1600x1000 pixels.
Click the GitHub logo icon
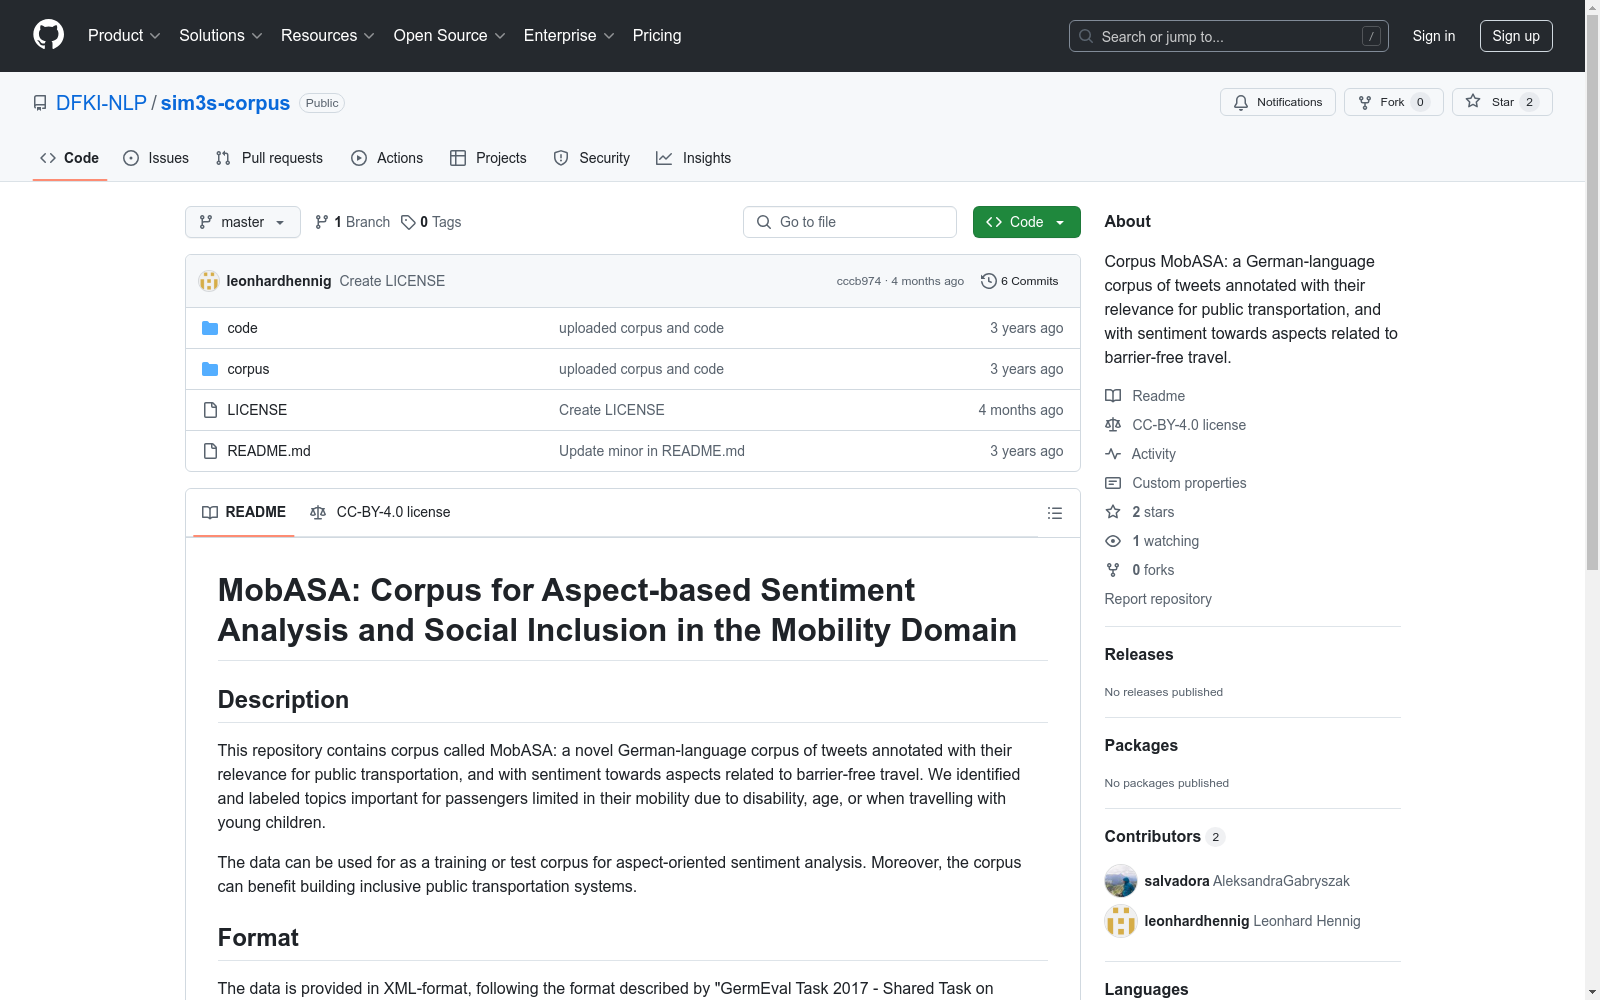click(48, 35)
